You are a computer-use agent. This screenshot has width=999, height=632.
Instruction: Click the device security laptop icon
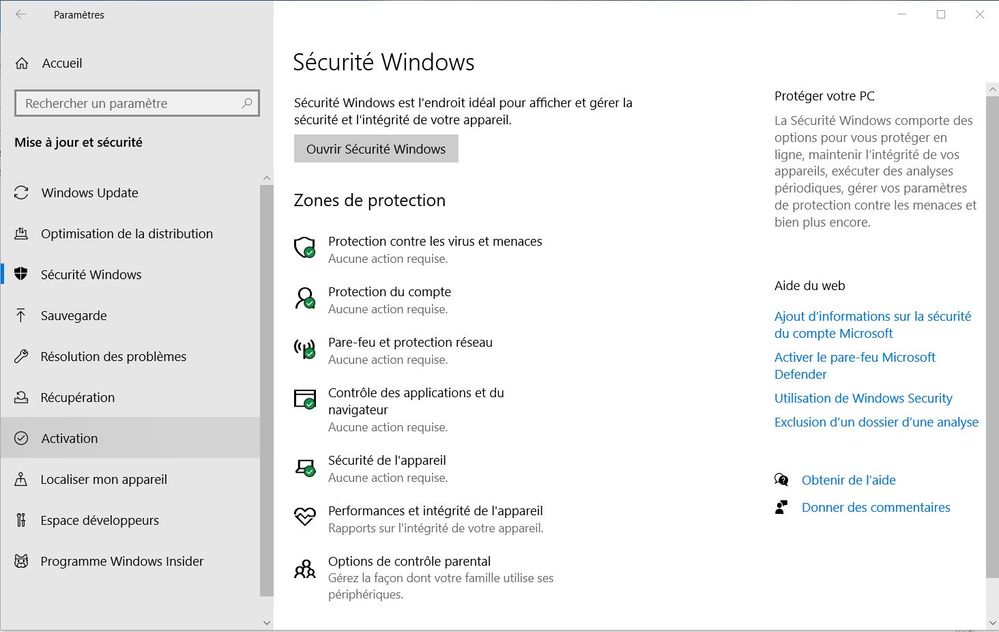point(304,467)
